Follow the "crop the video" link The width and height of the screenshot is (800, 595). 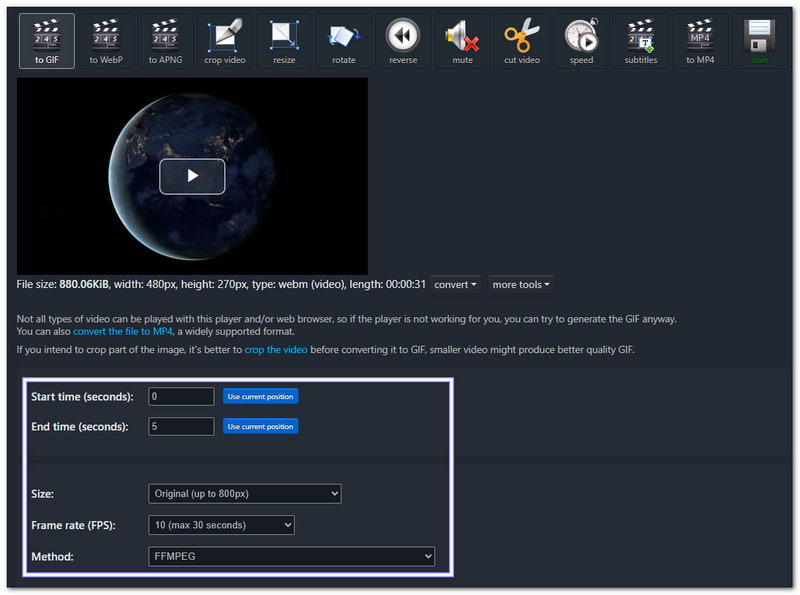pyautogui.click(x=276, y=349)
